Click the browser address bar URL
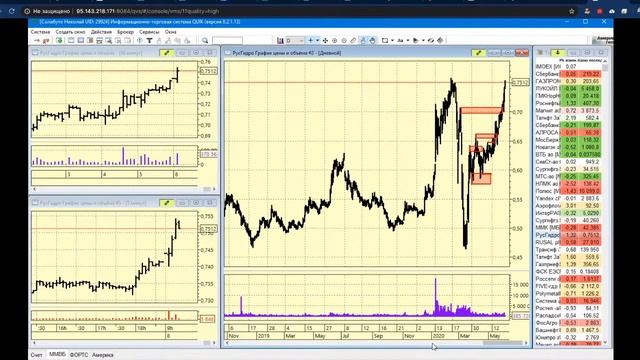Viewport: 640px width, 360px height. pyautogui.click(x=148, y=11)
